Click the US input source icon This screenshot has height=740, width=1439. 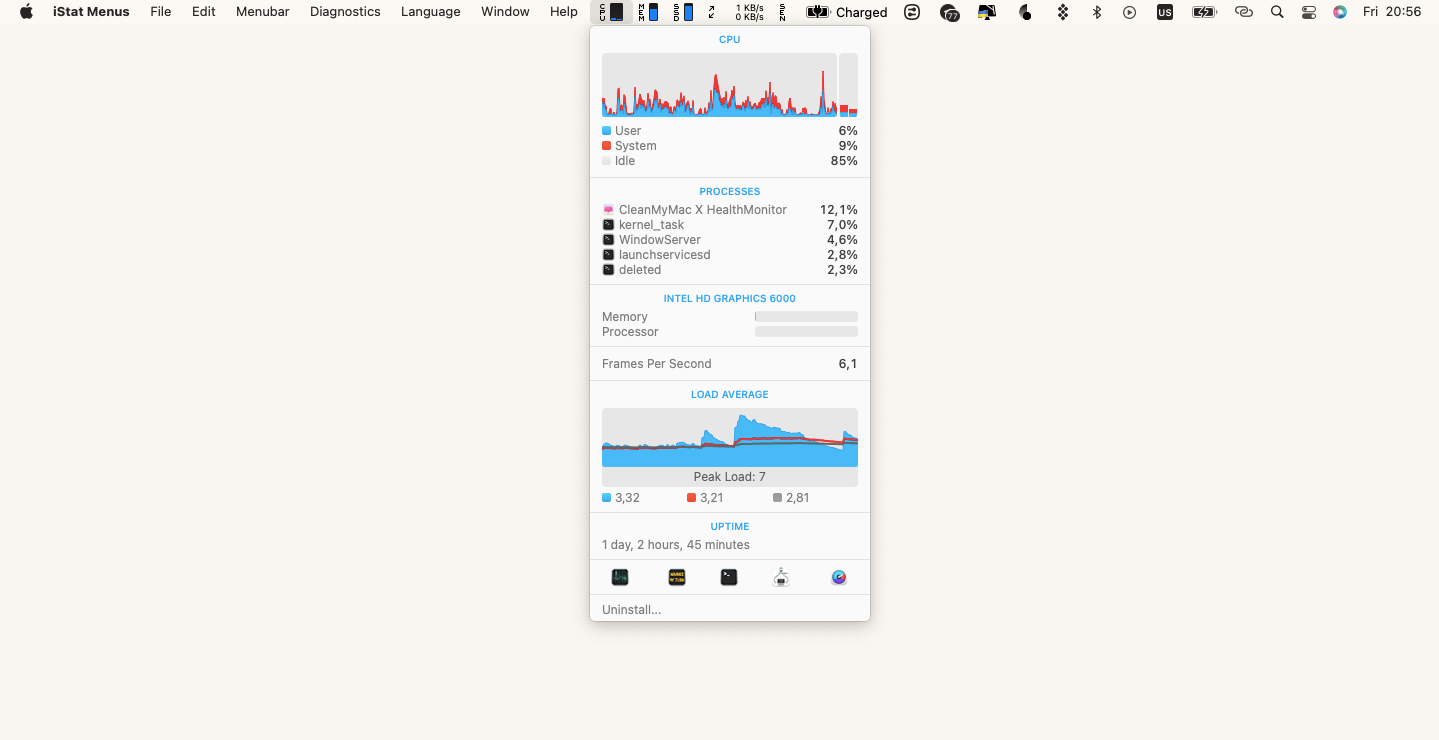click(x=1165, y=12)
